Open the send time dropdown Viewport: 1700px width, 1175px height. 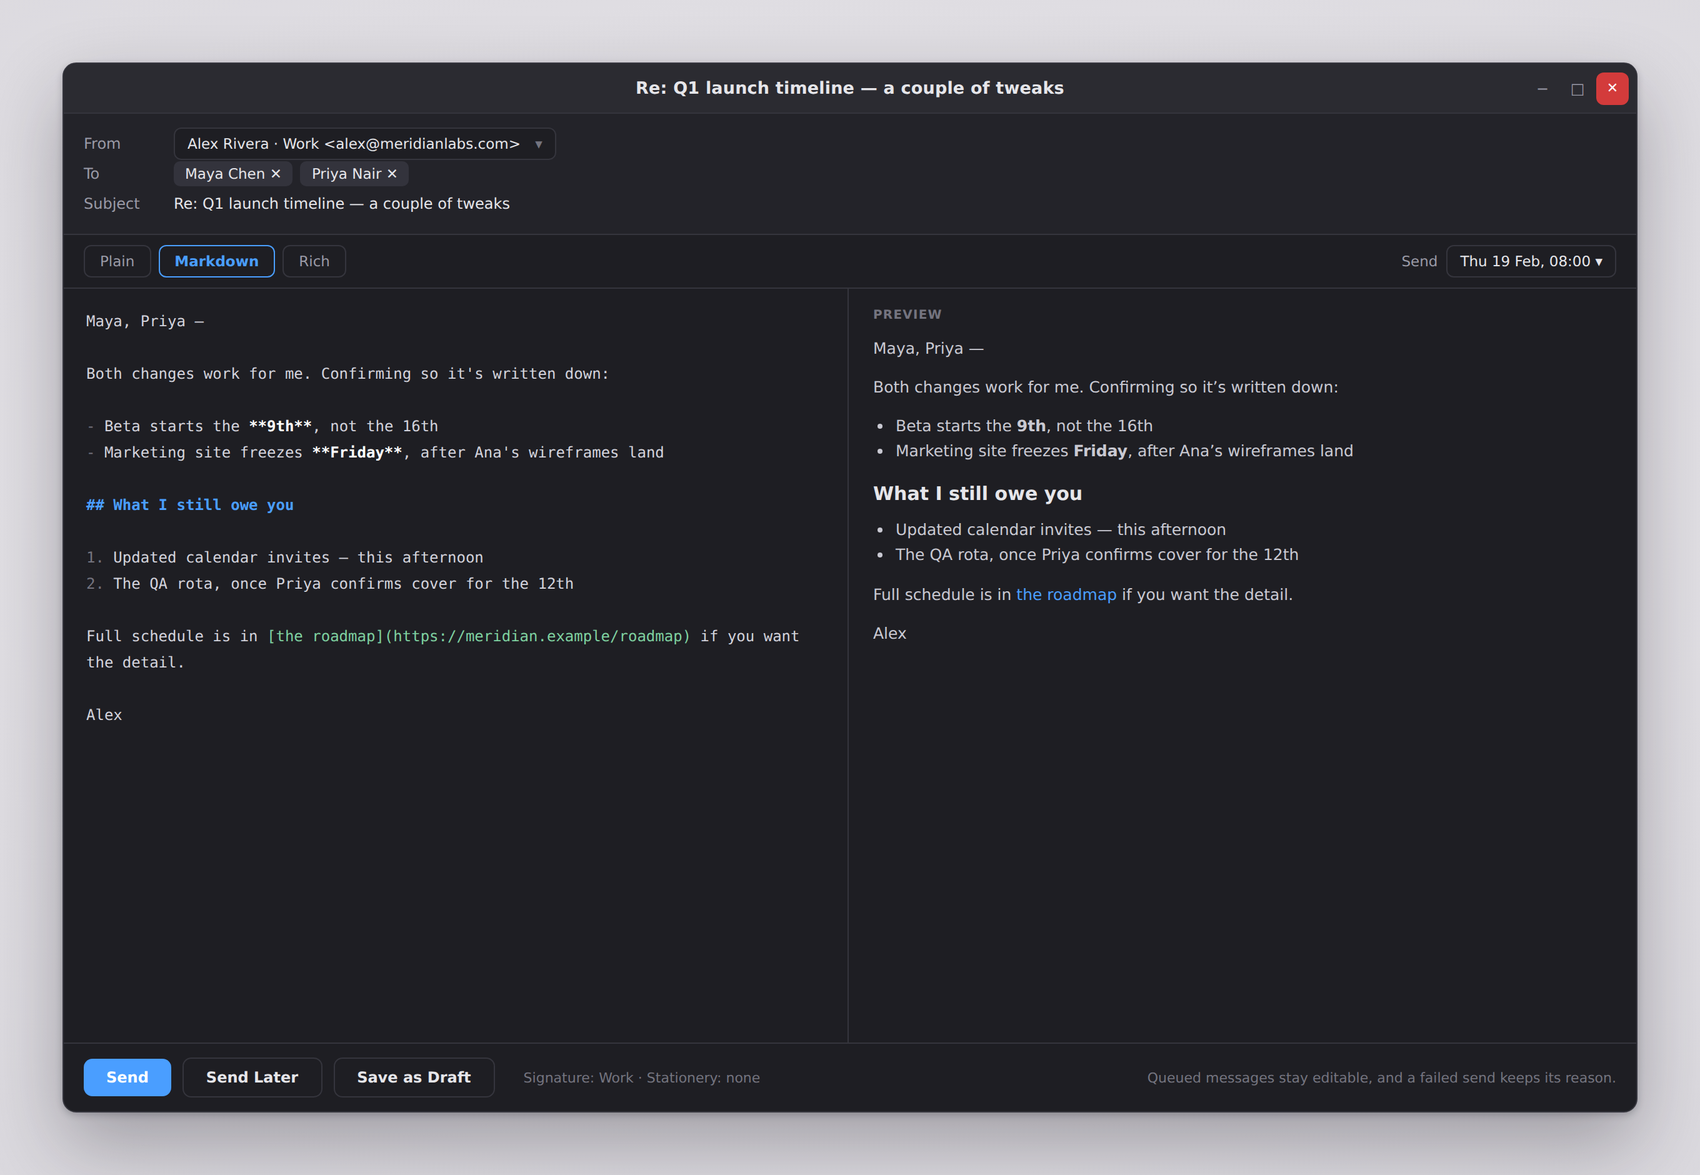click(1530, 261)
